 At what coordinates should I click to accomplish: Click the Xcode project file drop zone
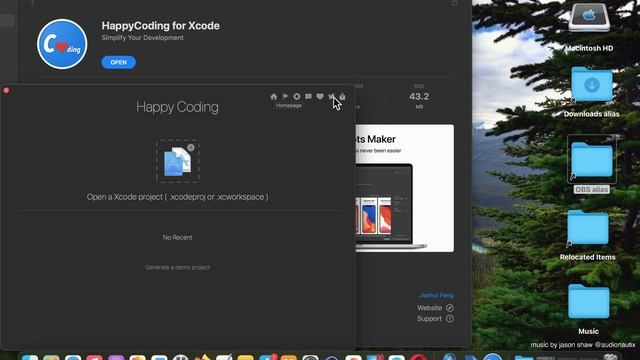point(178,161)
